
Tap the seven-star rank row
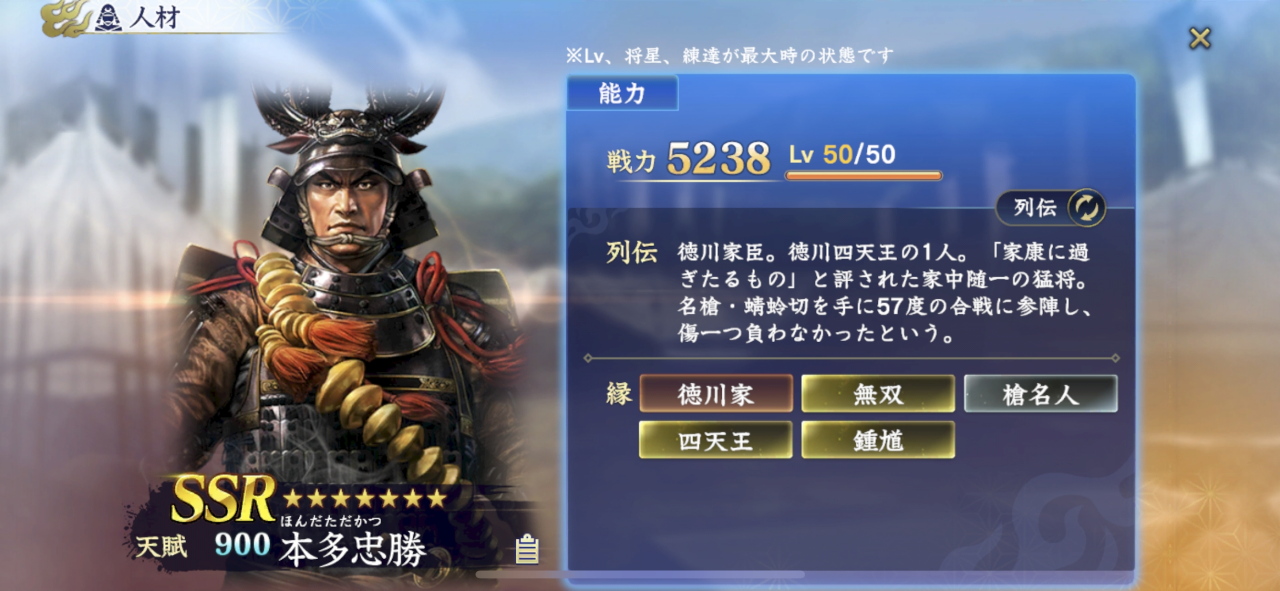[x=364, y=497]
